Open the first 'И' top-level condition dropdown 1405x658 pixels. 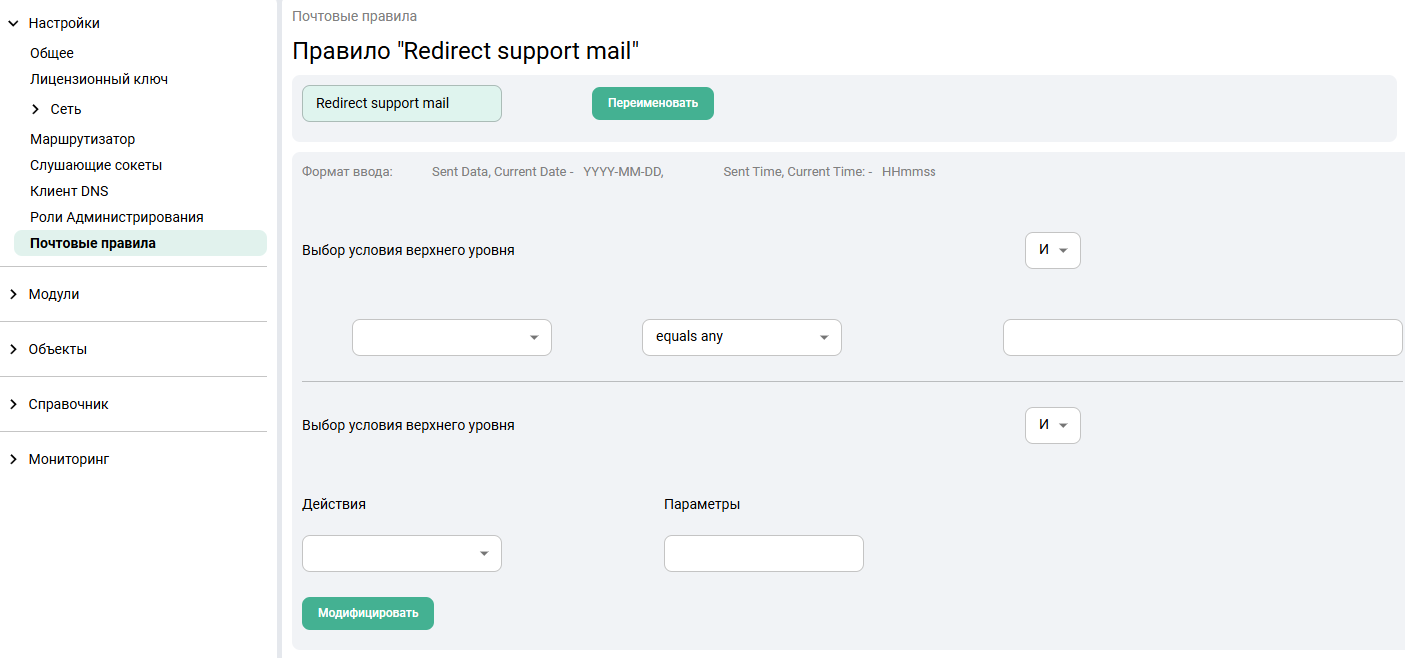[x=1052, y=250]
